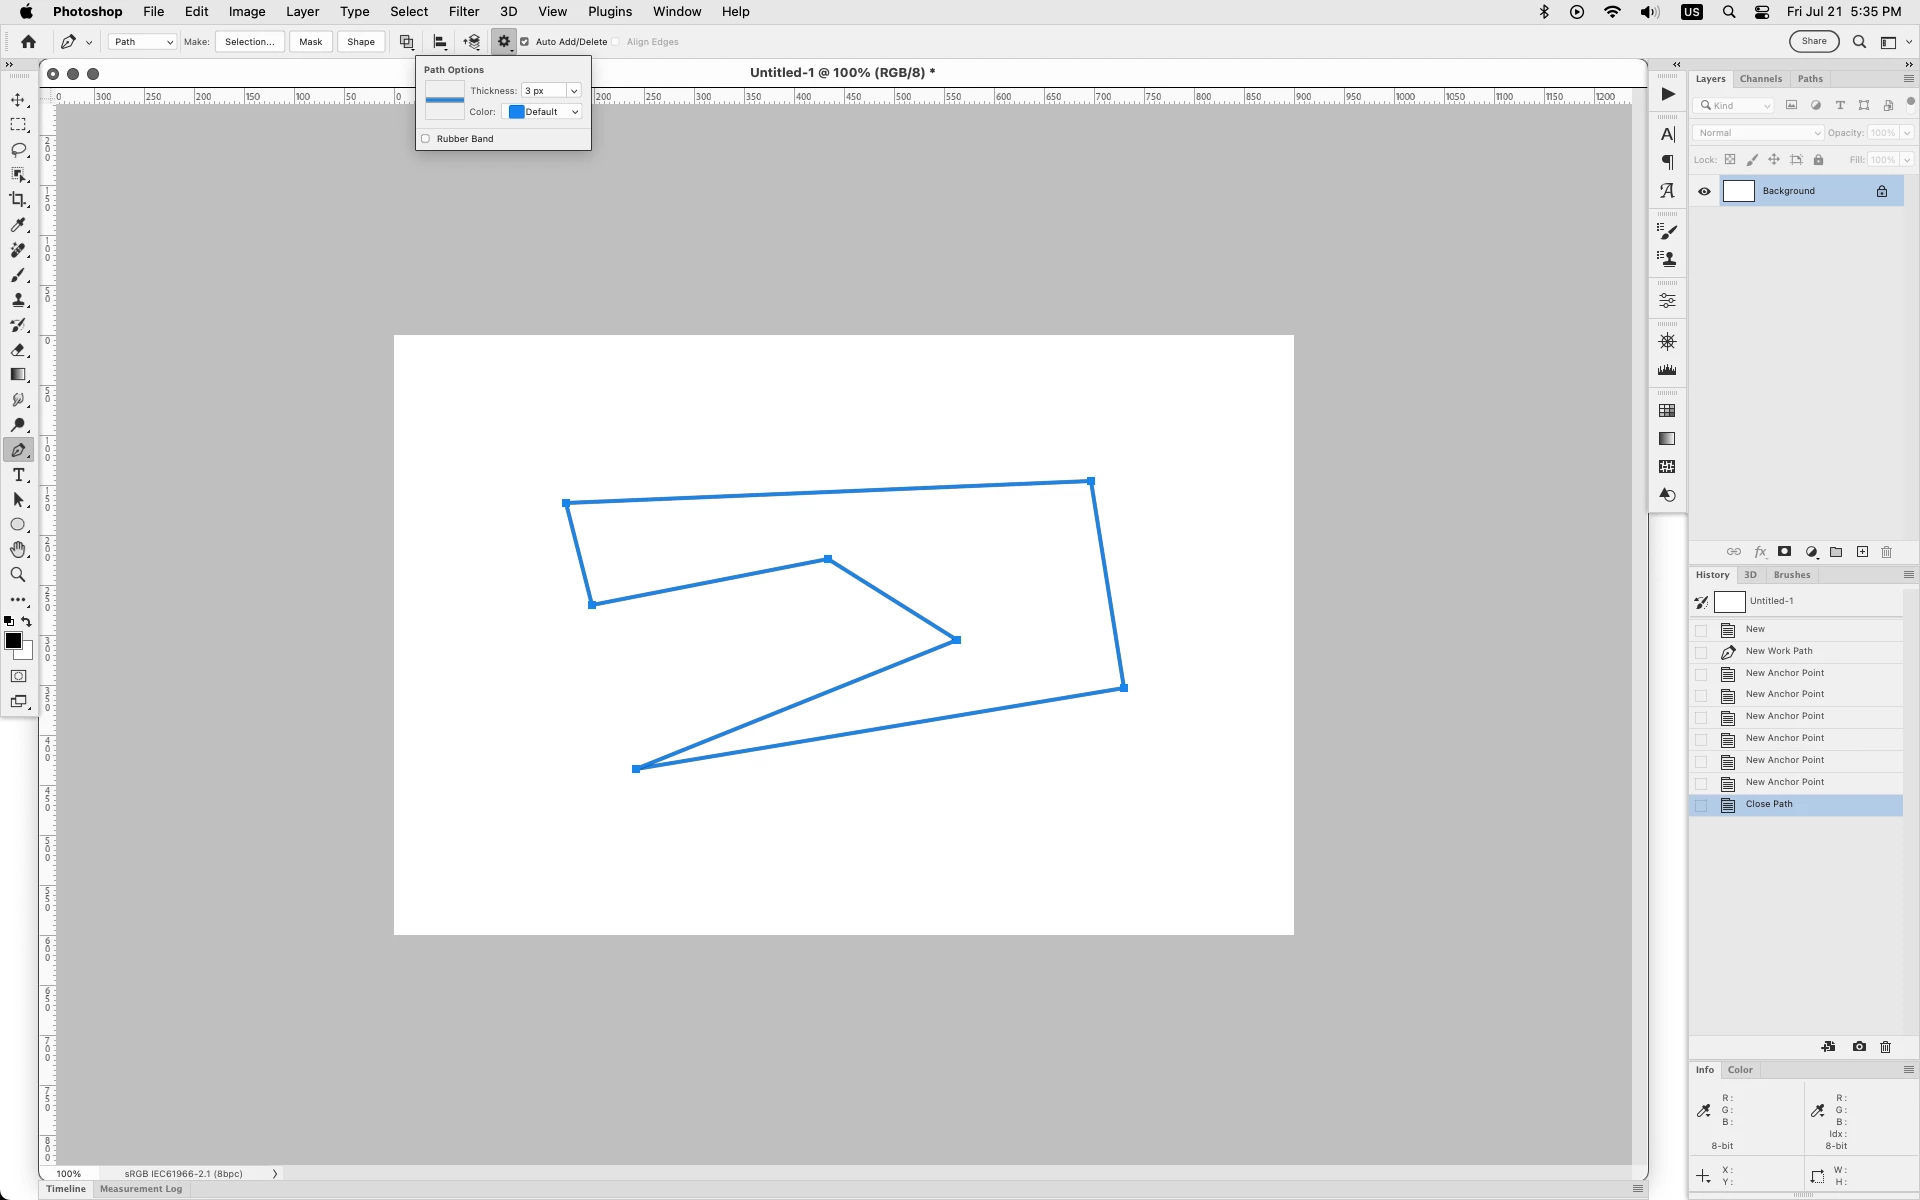
Task: Select the Horizontal Type tool
Action: (18, 475)
